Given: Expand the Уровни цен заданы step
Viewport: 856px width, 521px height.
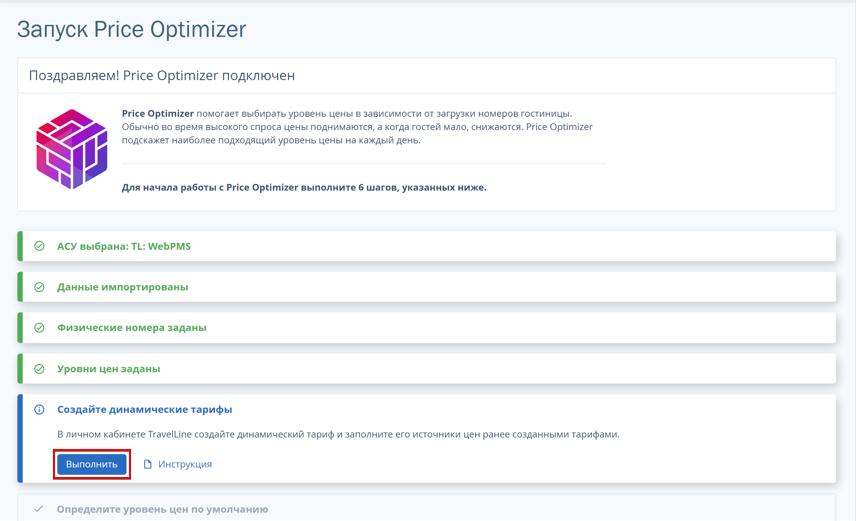Looking at the screenshot, I should click(x=427, y=369).
